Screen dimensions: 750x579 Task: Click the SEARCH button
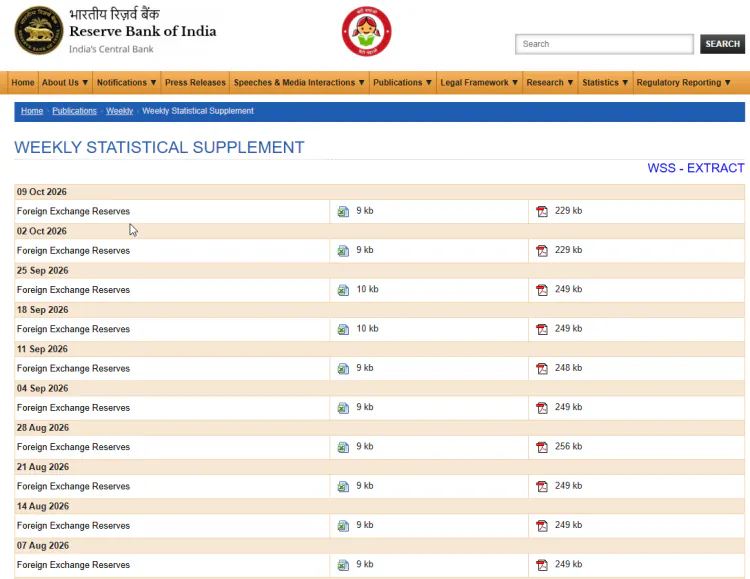(x=722, y=44)
